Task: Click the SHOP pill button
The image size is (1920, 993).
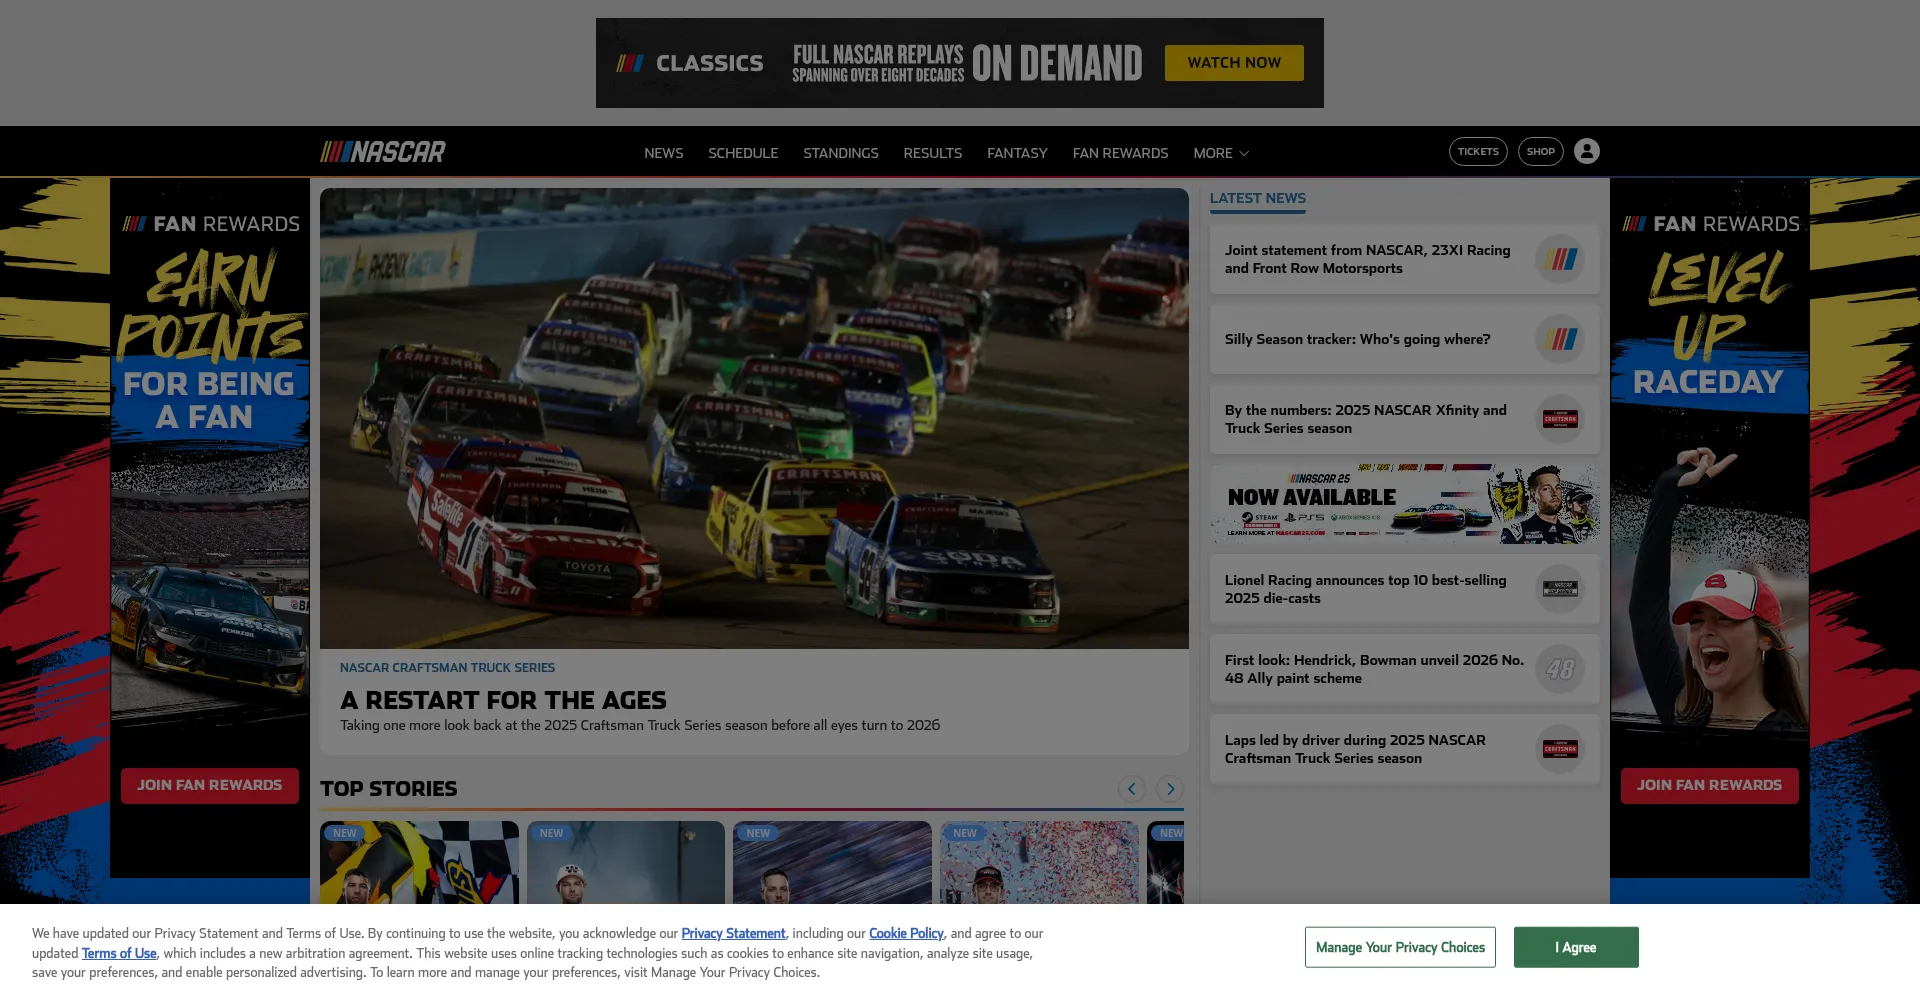Action: coord(1540,152)
